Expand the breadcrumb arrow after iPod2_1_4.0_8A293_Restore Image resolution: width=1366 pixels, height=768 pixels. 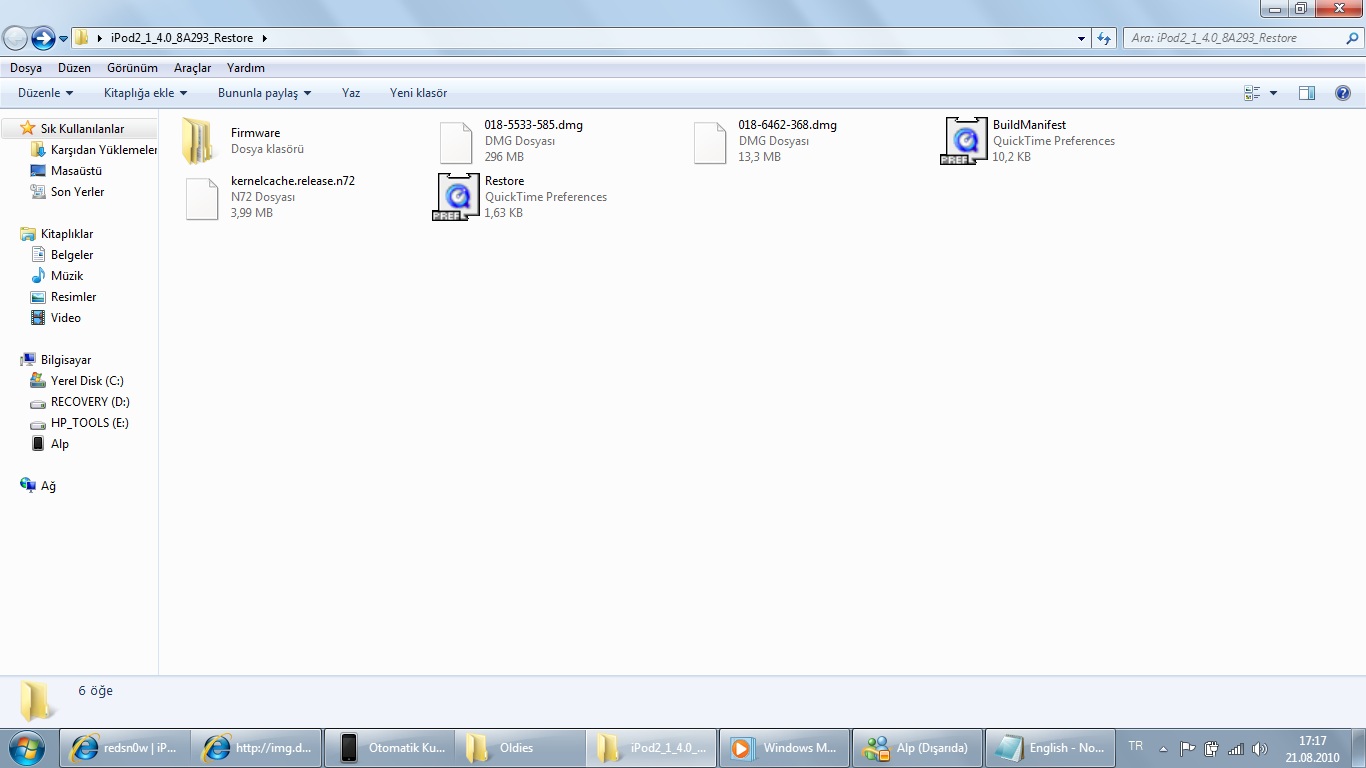coord(264,38)
